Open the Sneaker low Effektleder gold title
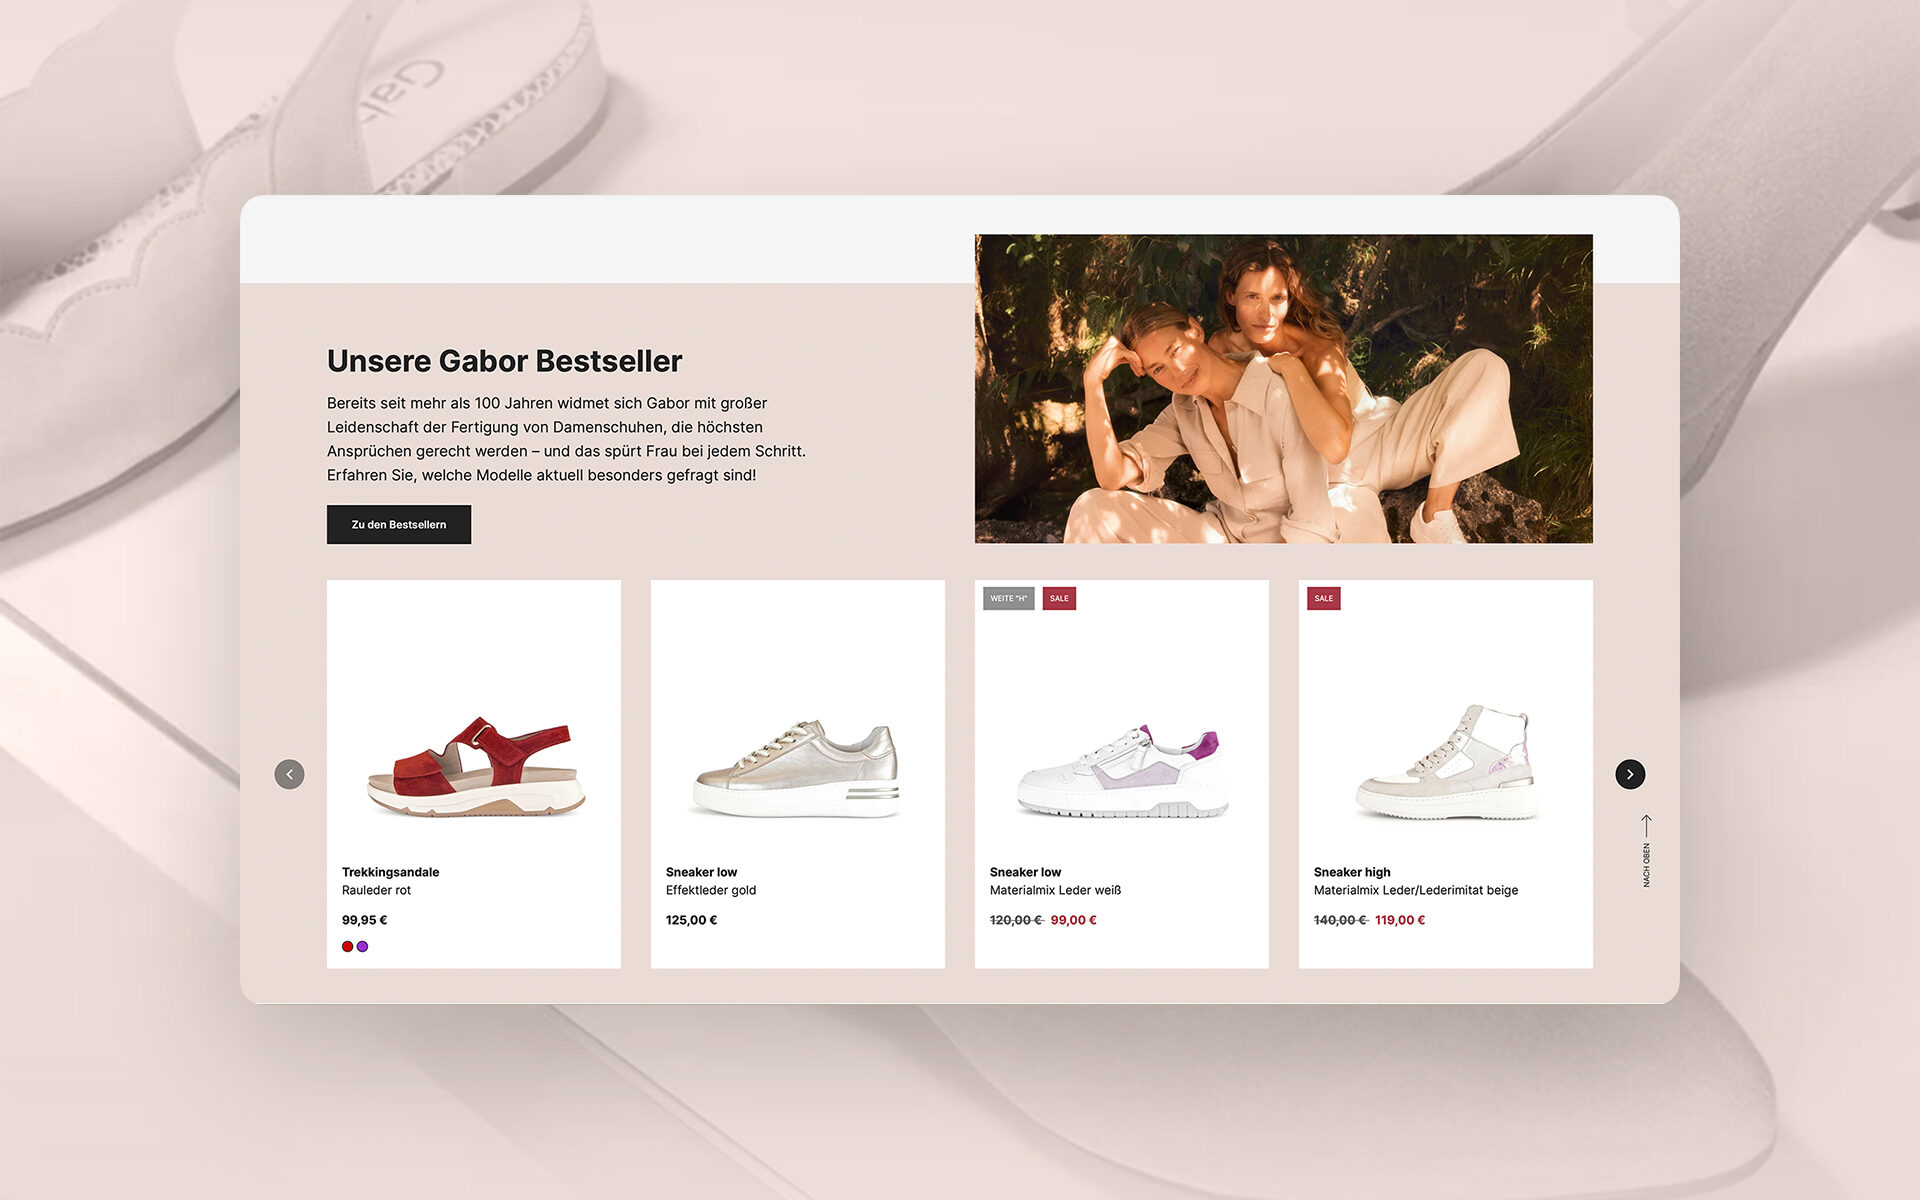Image resolution: width=1920 pixels, height=1200 pixels. 701,872
